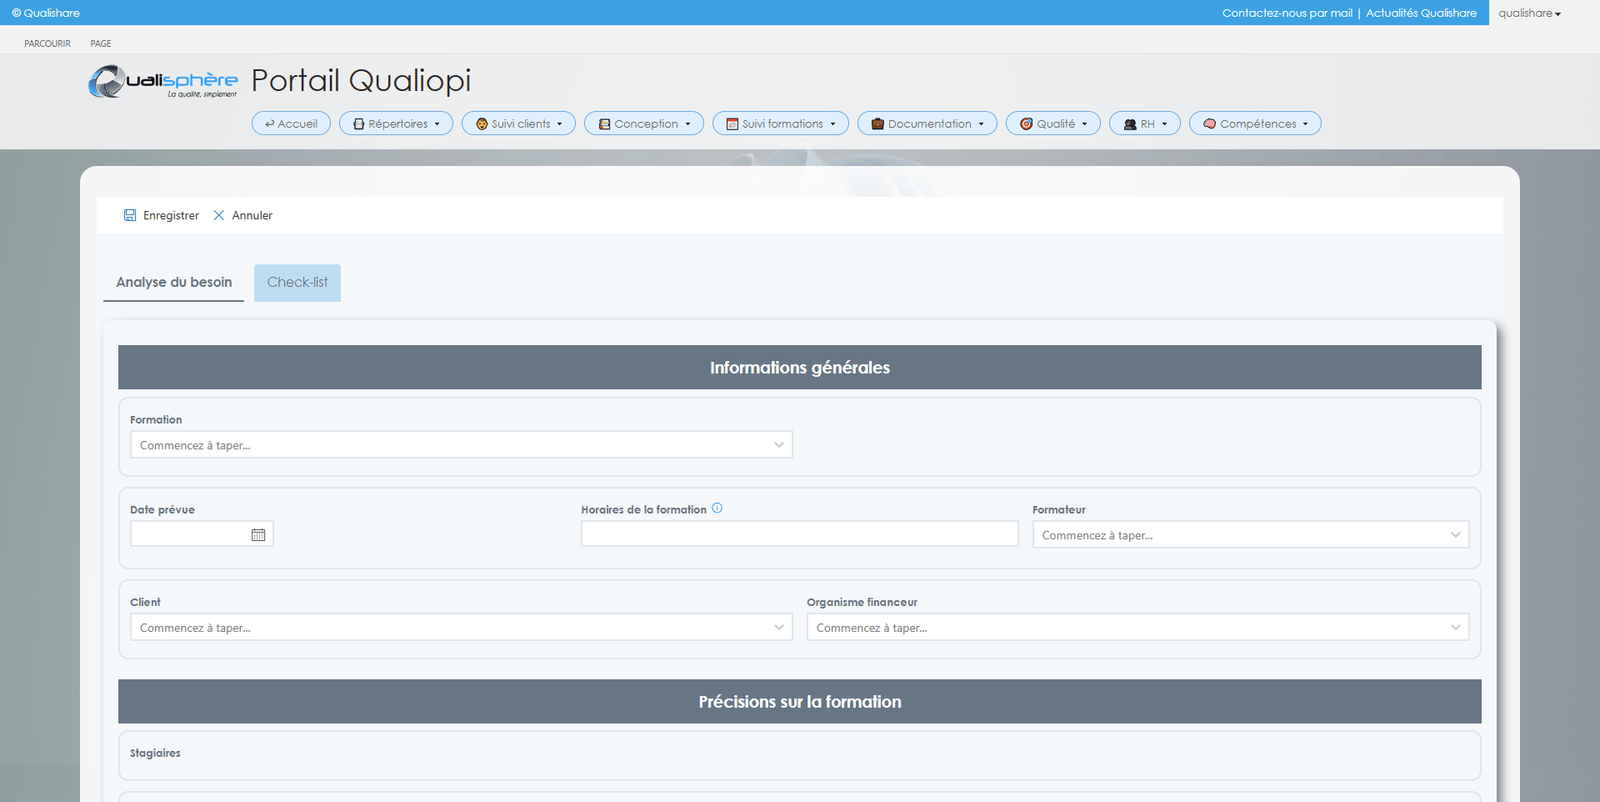Expand the Organisme financeur dropdown
Viewport: 1600px width, 802px height.
[1455, 628]
